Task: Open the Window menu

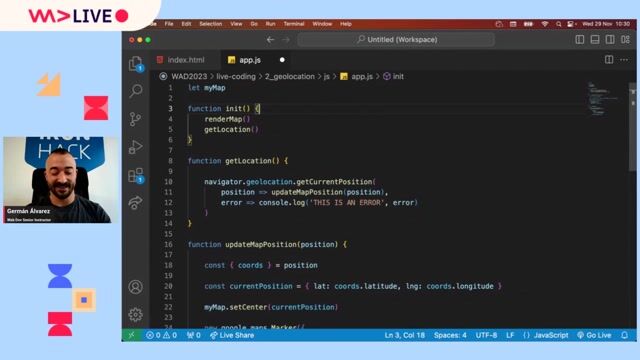Action: coord(322,24)
